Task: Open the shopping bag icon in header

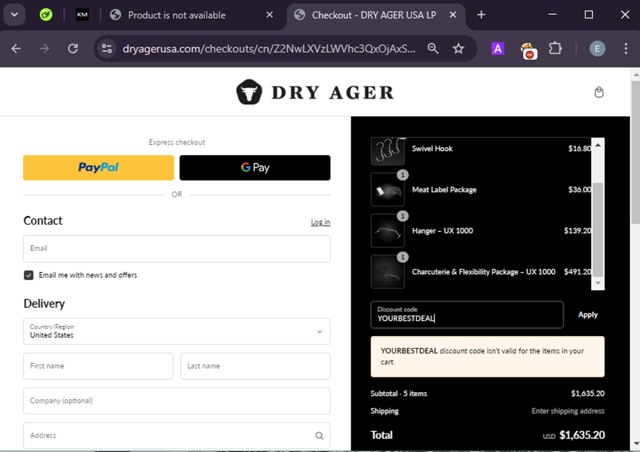Action: click(x=599, y=92)
